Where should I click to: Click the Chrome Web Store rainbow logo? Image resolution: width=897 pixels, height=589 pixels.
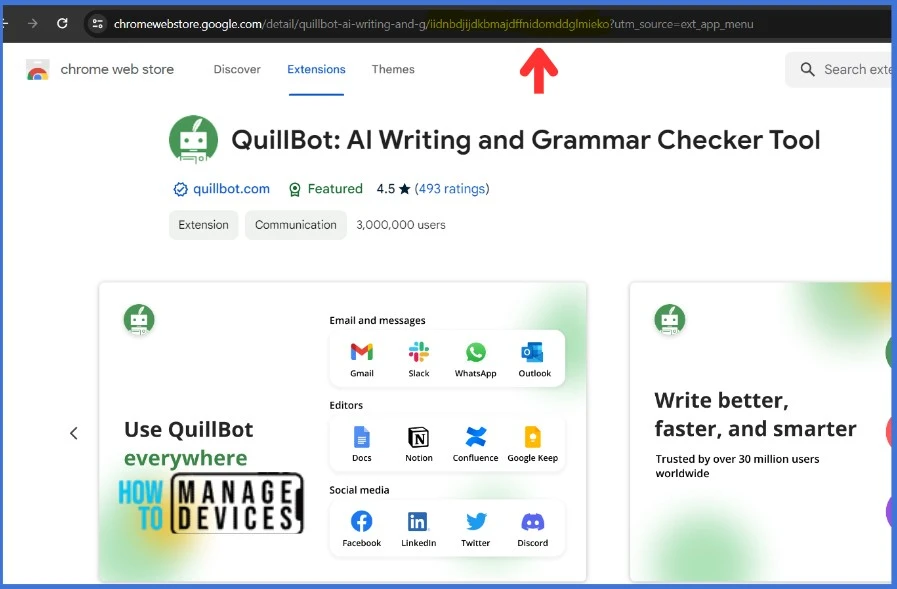(x=38, y=70)
